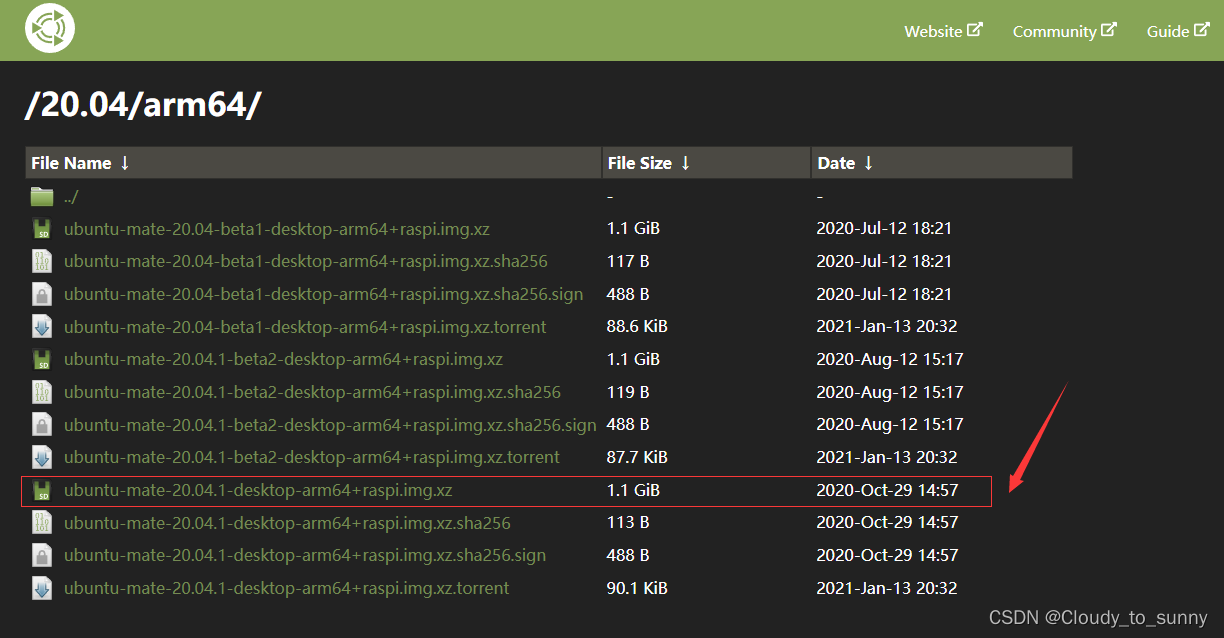Image resolution: width=1224 pixels, height=638 pixels.
Task: Open 20.04.1-beta2 img.xz.sha256.sign link
Action: point(330,425)
